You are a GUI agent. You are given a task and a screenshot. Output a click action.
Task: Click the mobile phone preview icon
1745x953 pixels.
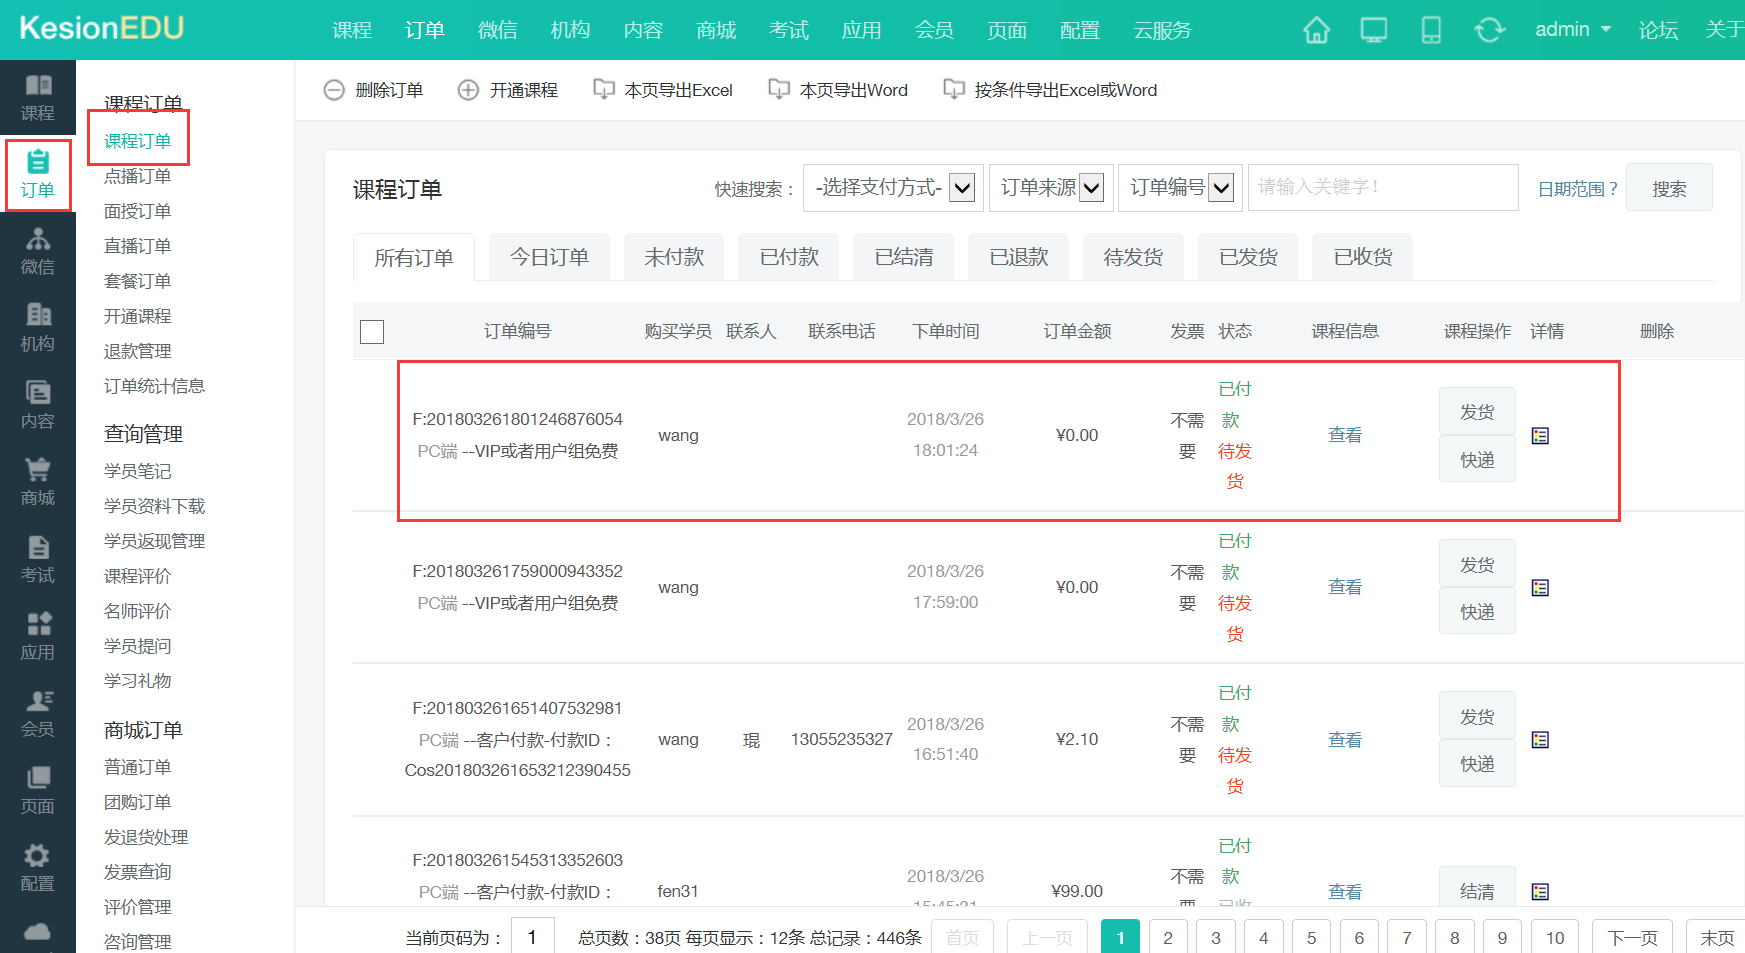[1431, 30]
